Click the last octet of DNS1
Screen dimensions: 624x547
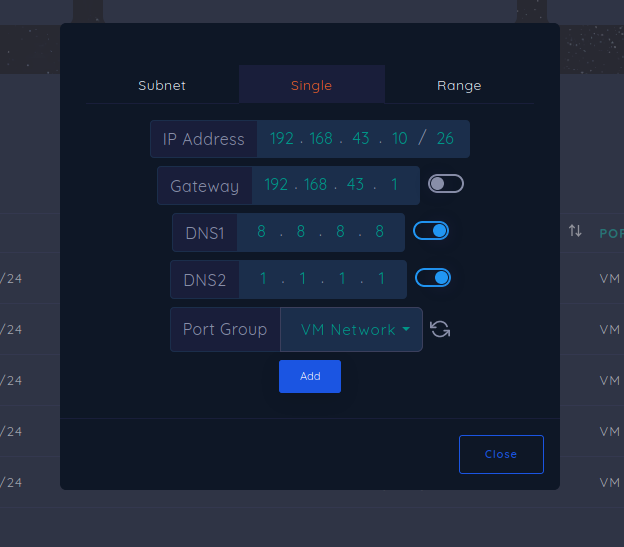coord(380,232)
